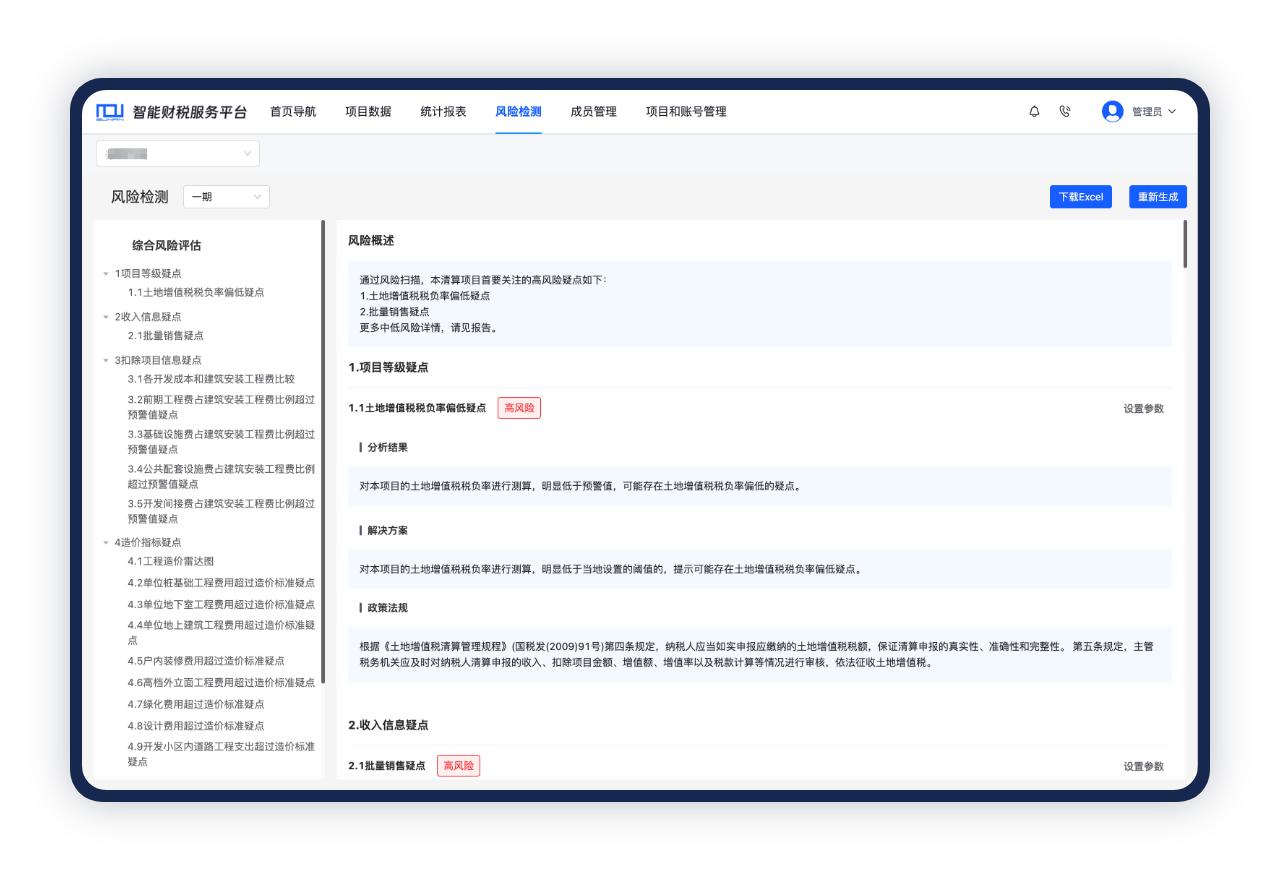Screen dimensions: 1280x880
Task: Select 4.1工程造价雷达图 in the tree
Action: tap(170, 562)
